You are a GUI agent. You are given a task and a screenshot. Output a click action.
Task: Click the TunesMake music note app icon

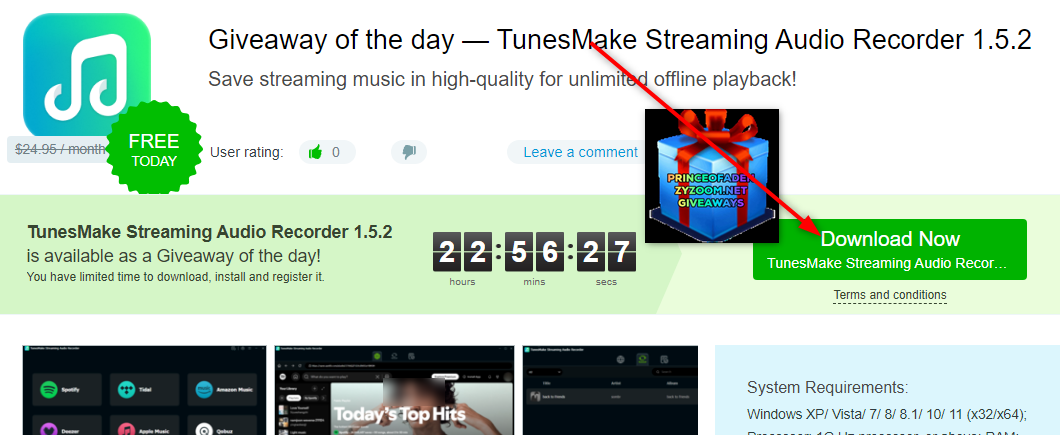coord(87,76)
